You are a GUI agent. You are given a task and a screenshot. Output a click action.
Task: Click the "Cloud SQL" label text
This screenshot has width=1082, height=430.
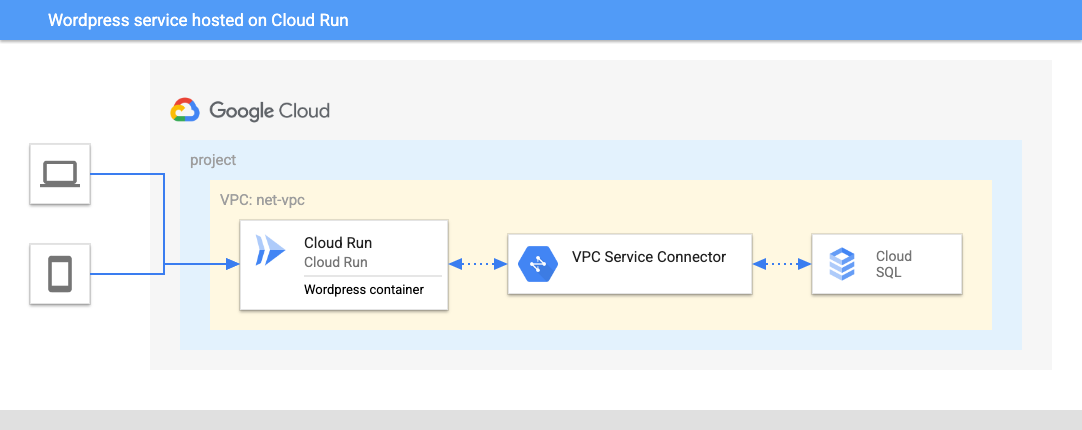(x=893, y=264)
